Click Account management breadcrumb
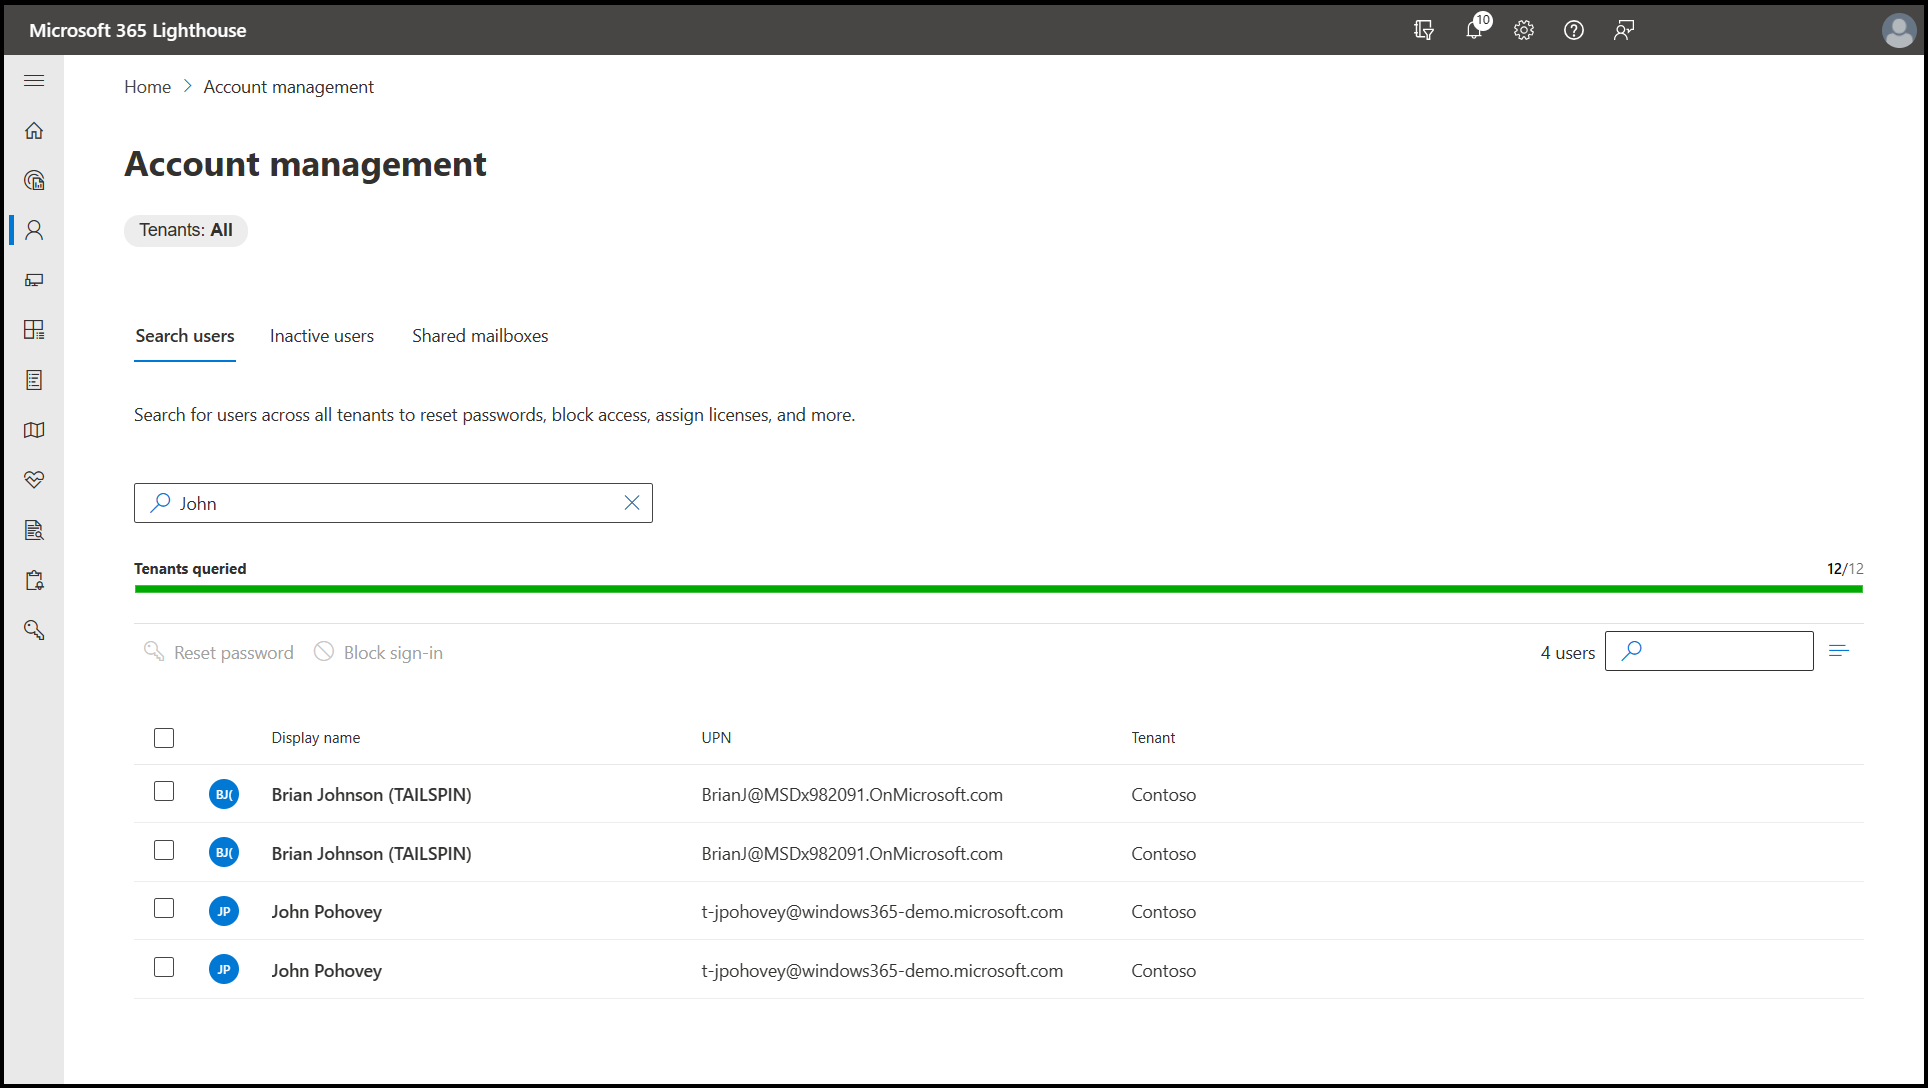The width and height of the screenshot is (1928, 1088). pyautogui.click(x=288, y=87)
